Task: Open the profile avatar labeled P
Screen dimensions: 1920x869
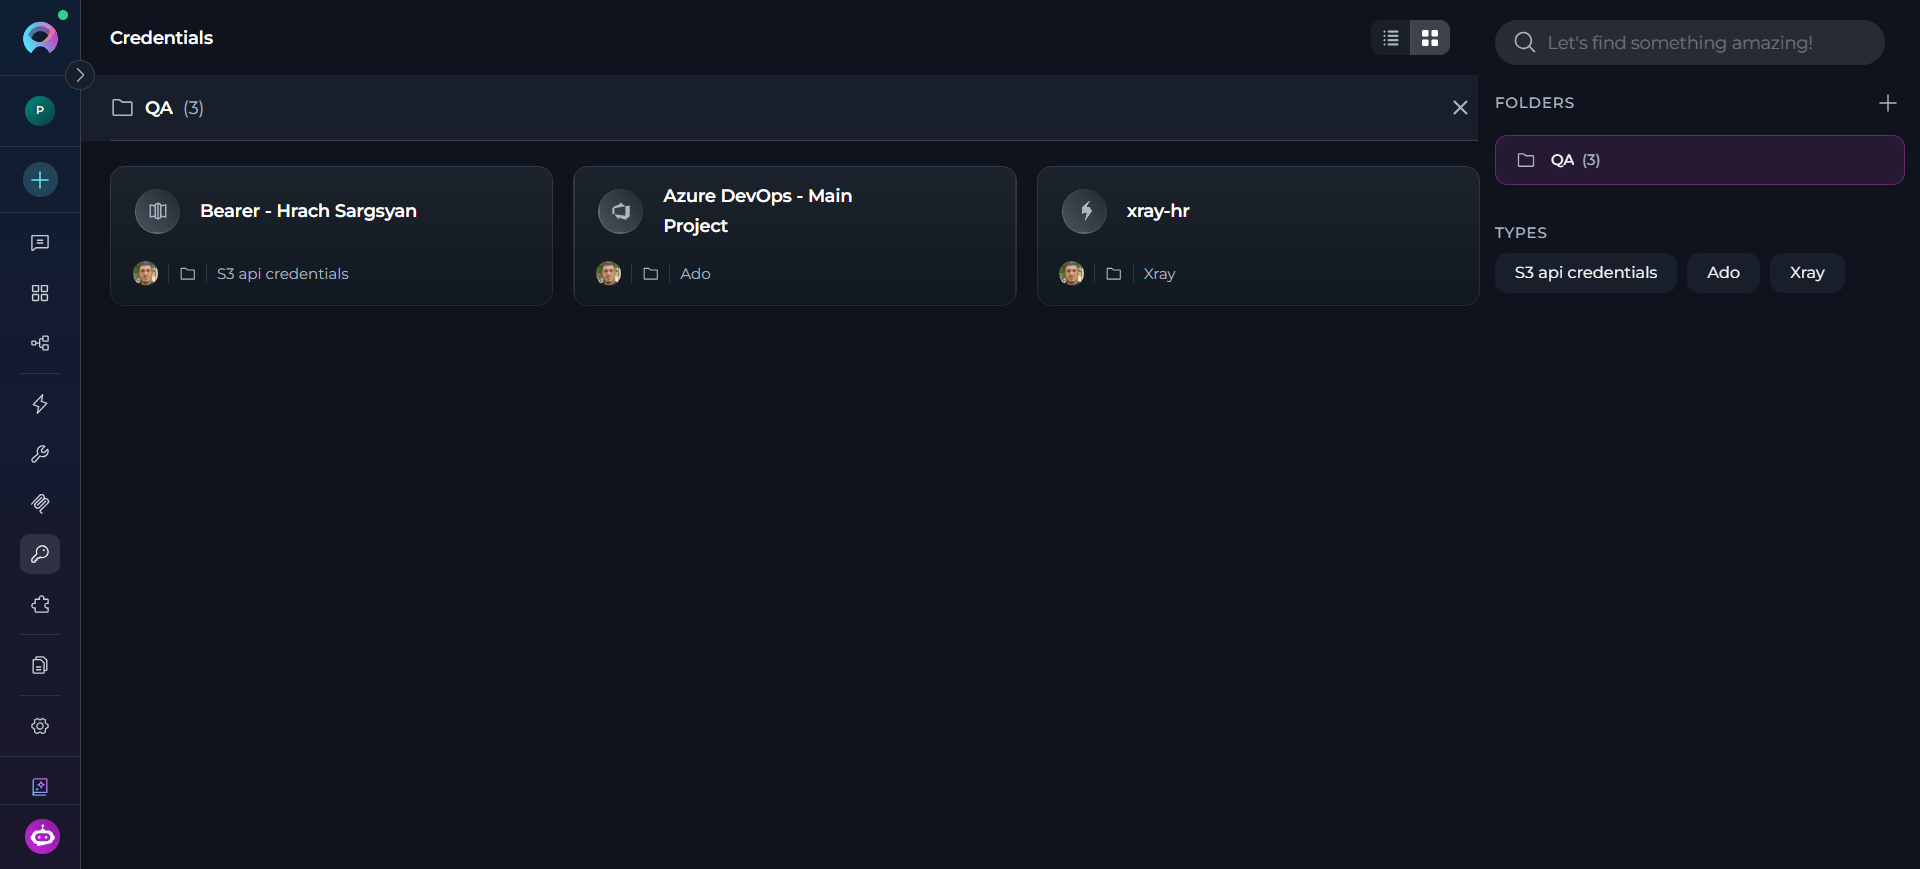Action: pos(40,110)
